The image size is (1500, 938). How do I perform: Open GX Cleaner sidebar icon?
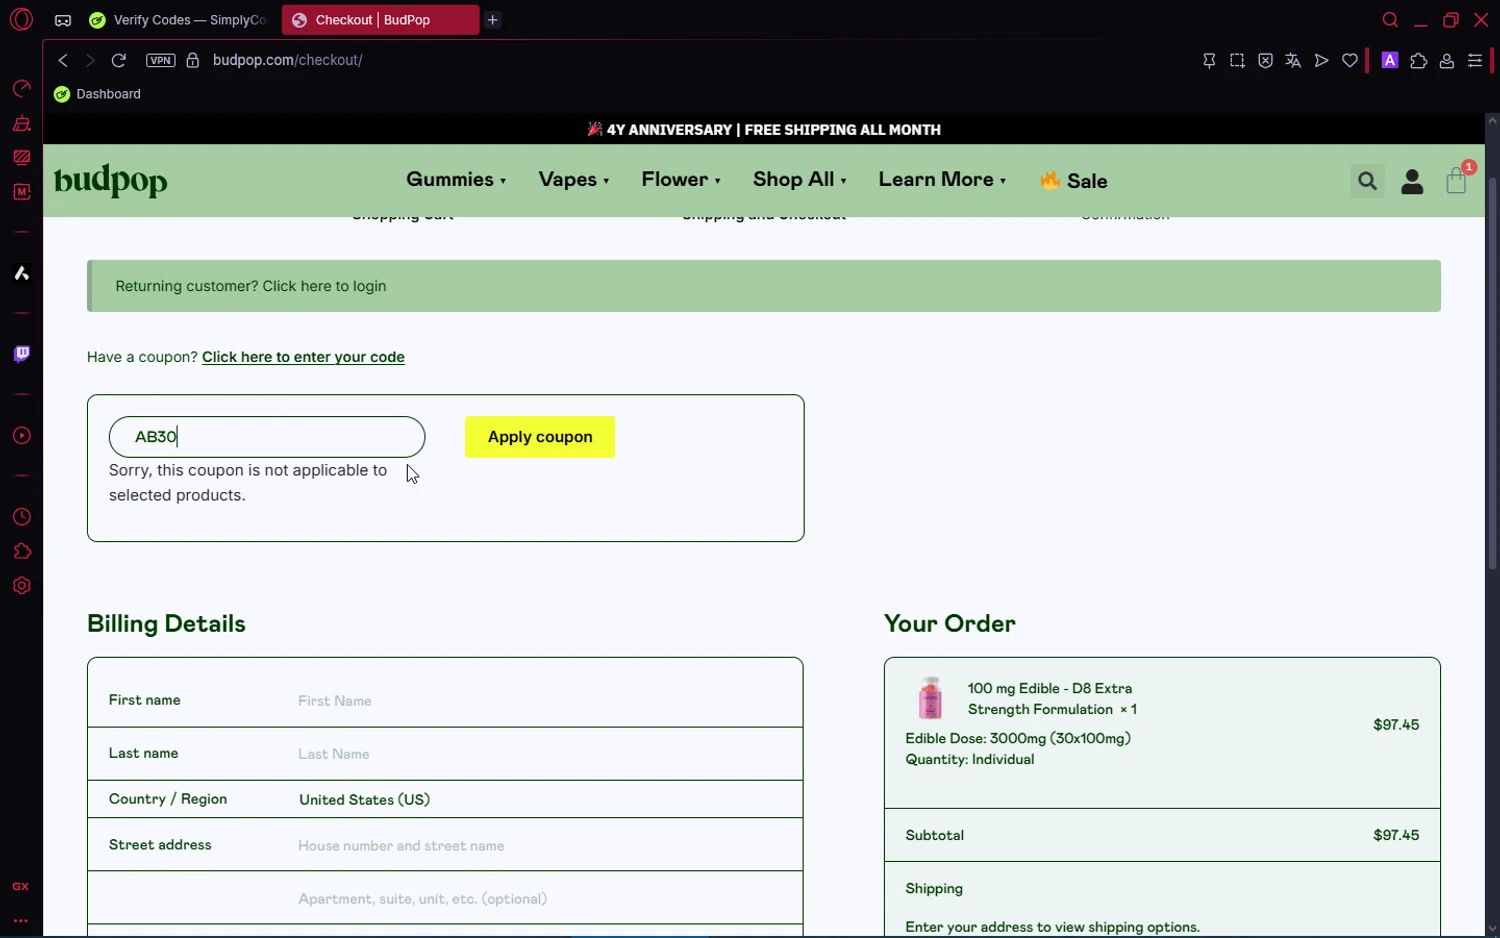[x=21, y=124]
